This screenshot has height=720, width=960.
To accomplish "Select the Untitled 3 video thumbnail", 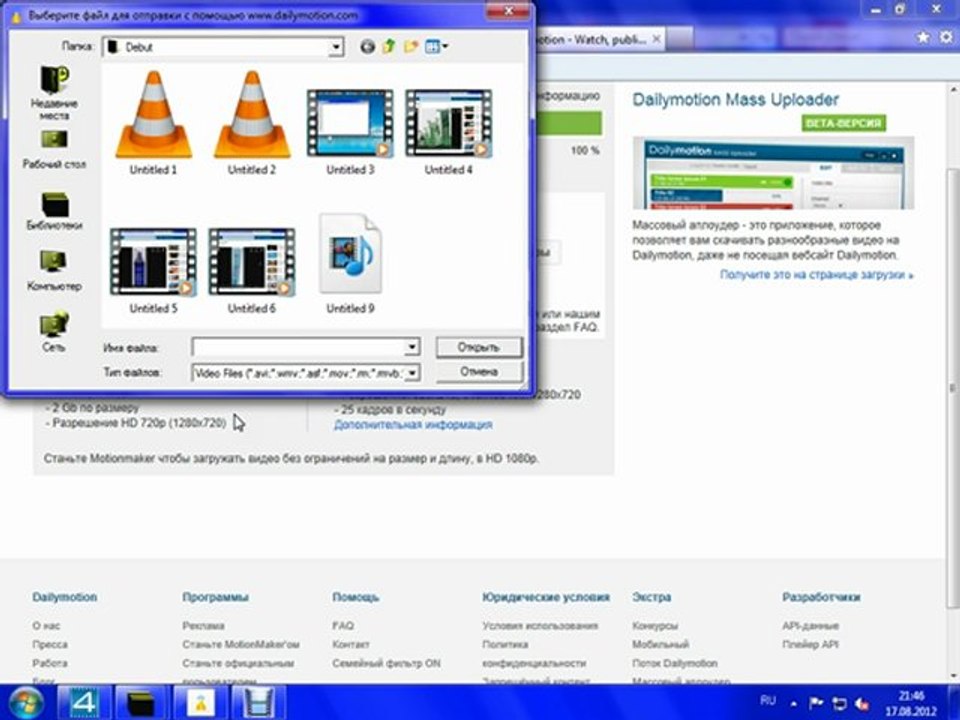I will point(350,132).
